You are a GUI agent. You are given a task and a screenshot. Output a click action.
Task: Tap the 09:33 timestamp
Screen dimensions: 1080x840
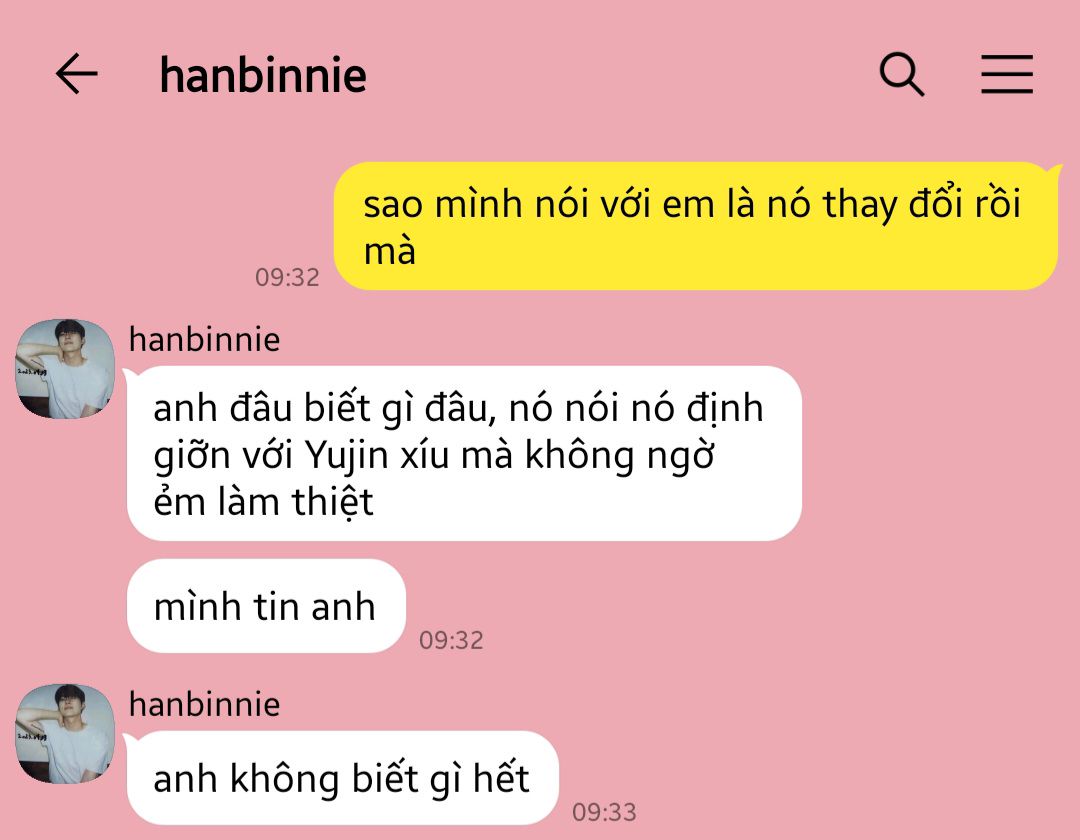coord(604,812)
